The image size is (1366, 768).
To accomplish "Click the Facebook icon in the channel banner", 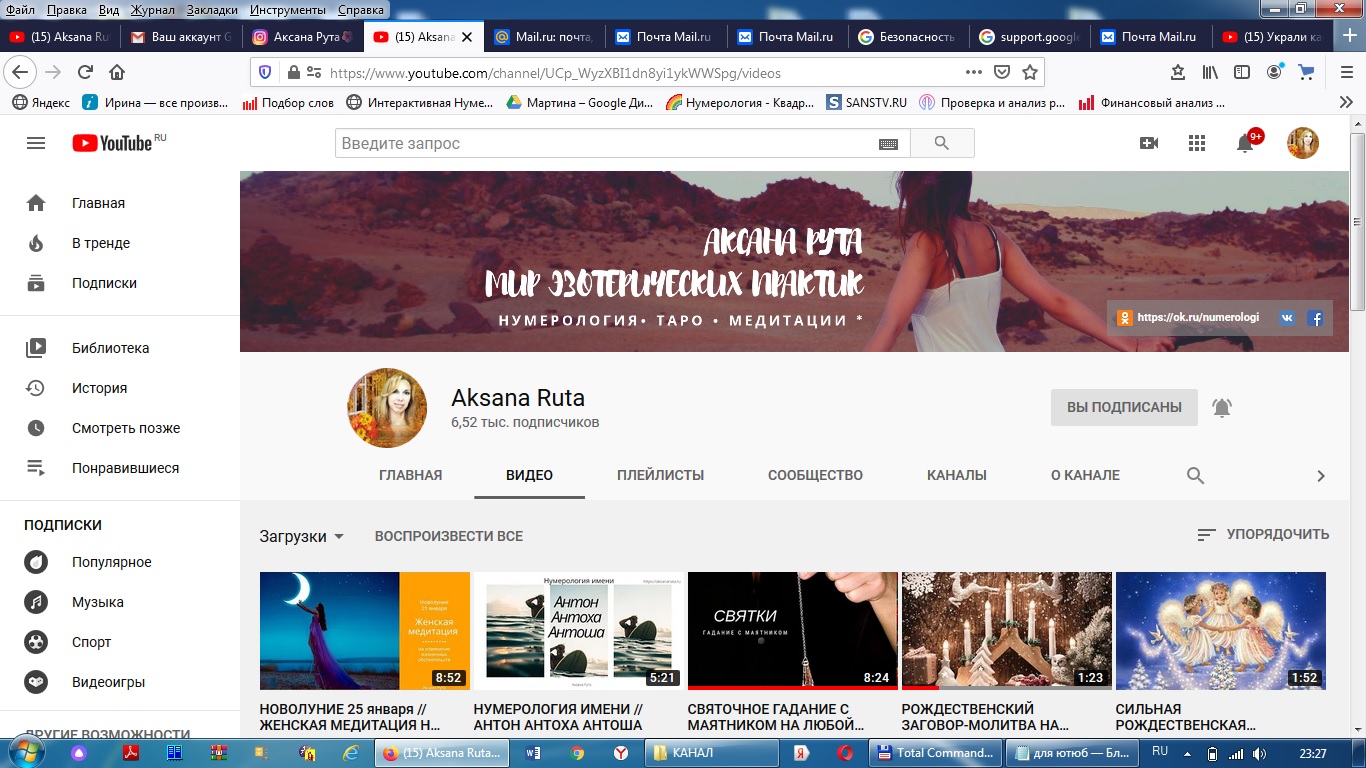I will (1316, 318).
